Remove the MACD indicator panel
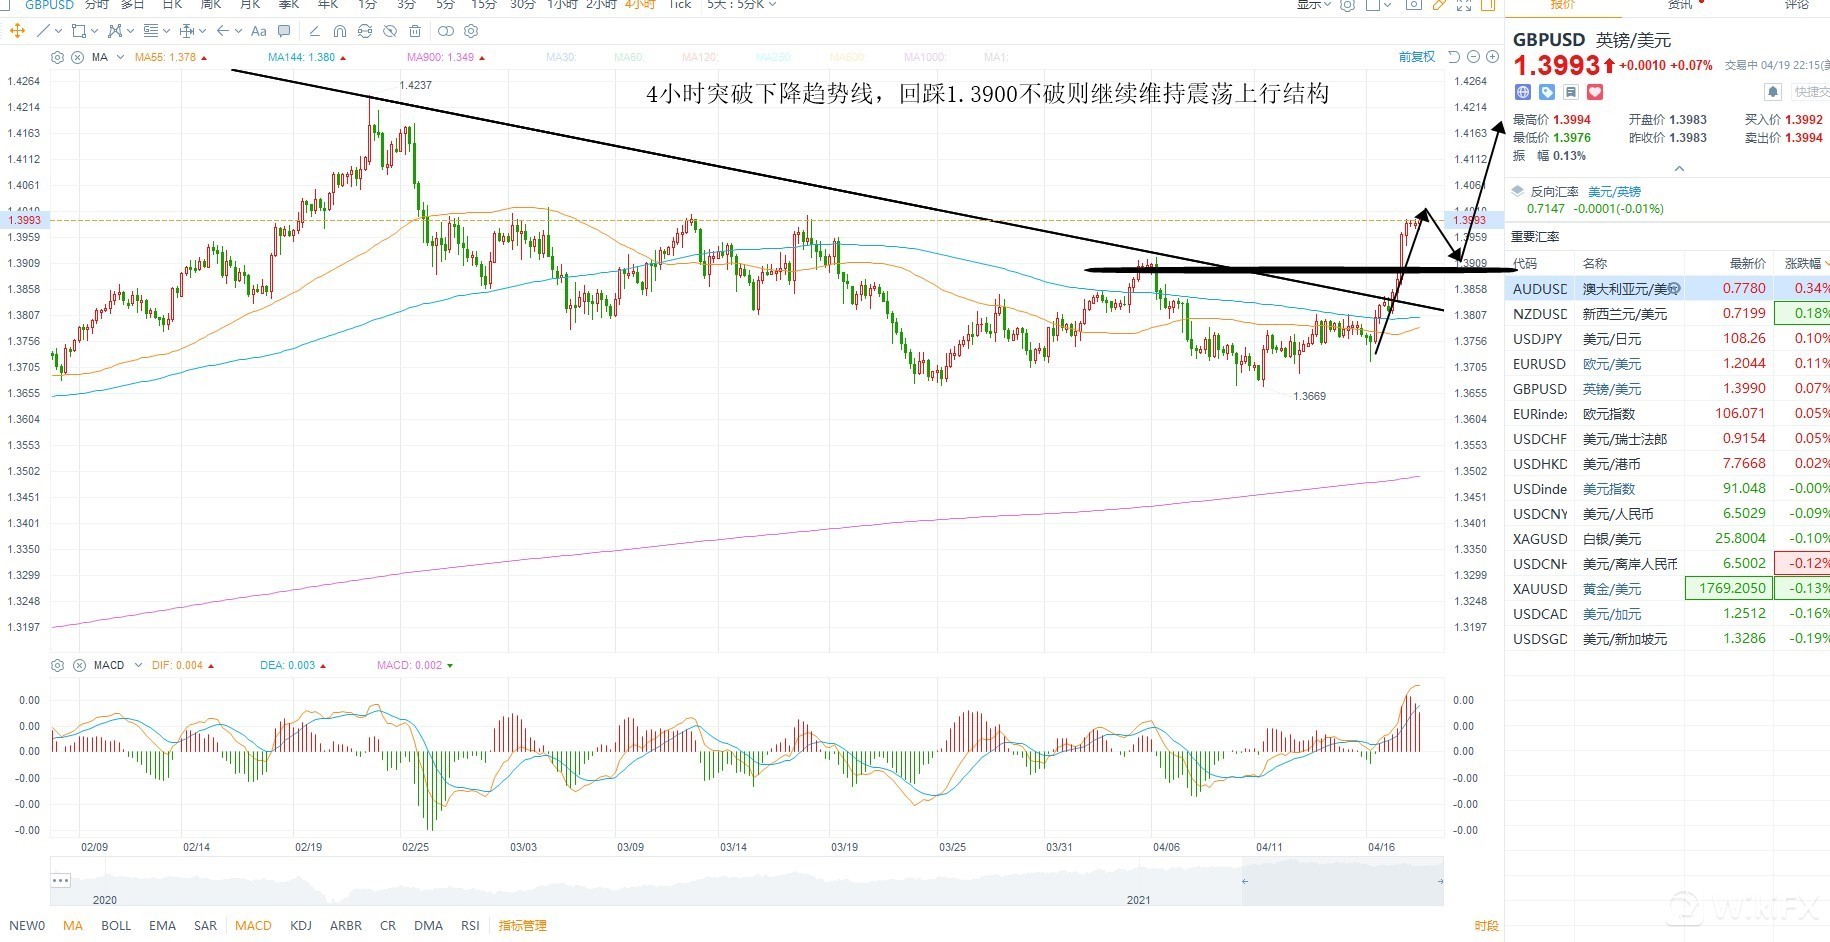Viewport: 1830px width, 942px height. point(79,665)
